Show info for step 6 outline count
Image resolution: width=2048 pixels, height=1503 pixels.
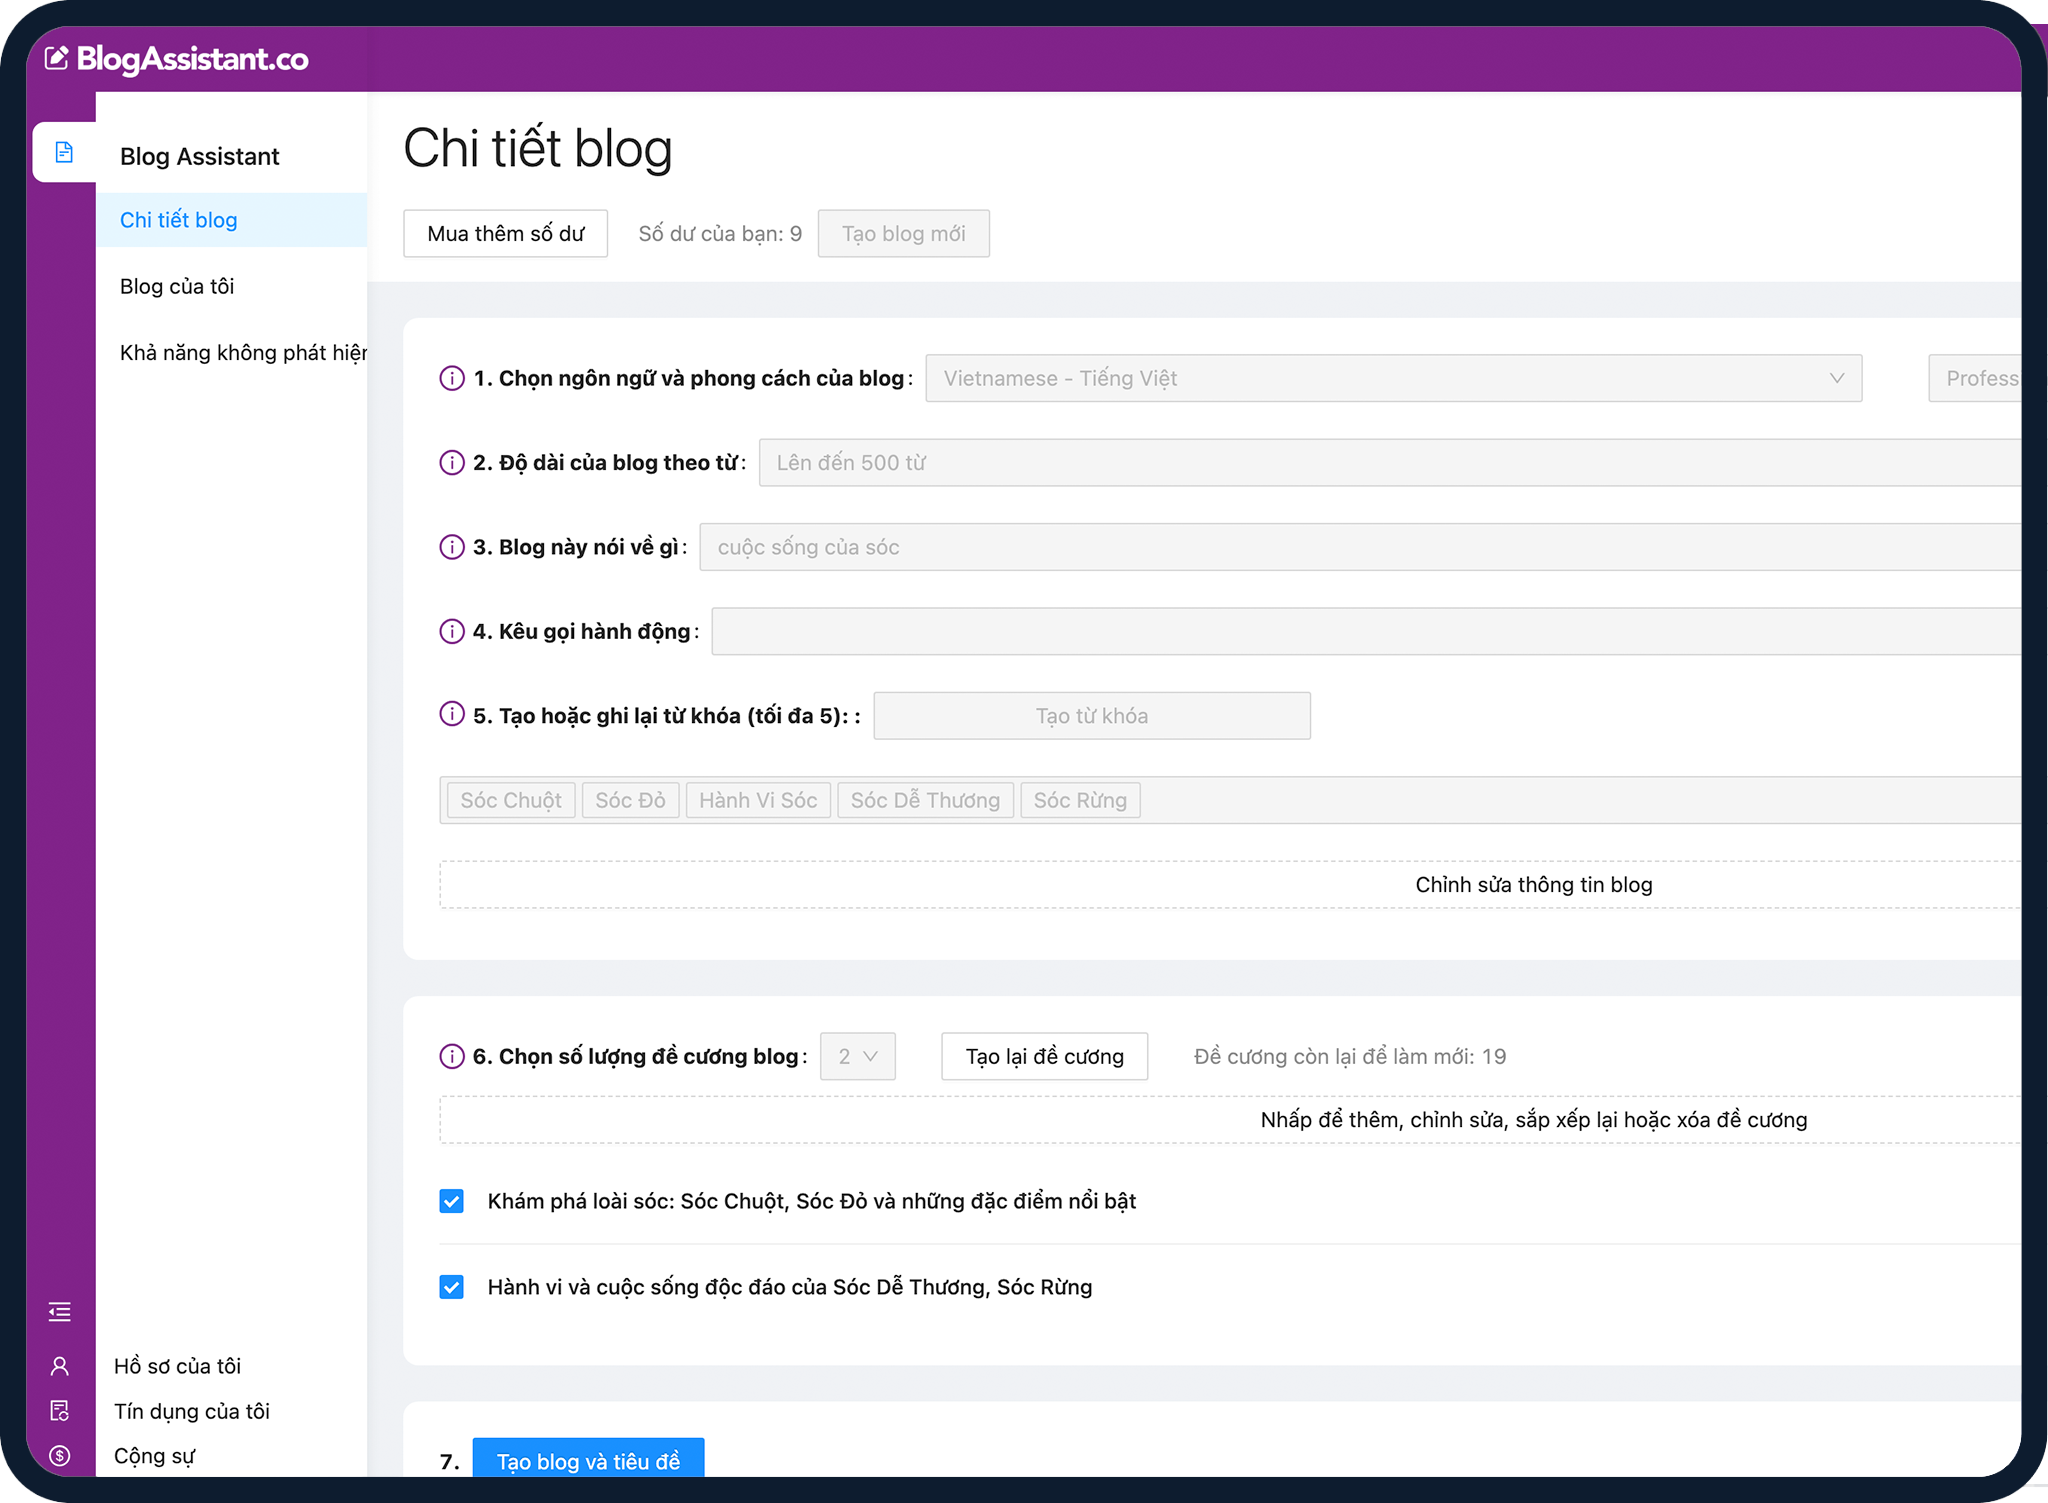[452, 1056]
